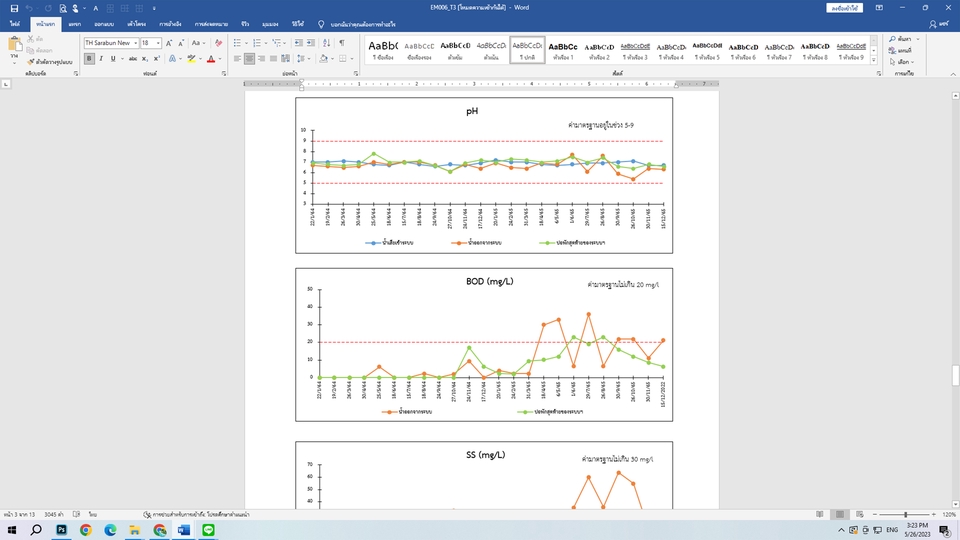Screen dimensions: 960x540
Task: Apply the Heading 1 style
Action: coord(563,50)
